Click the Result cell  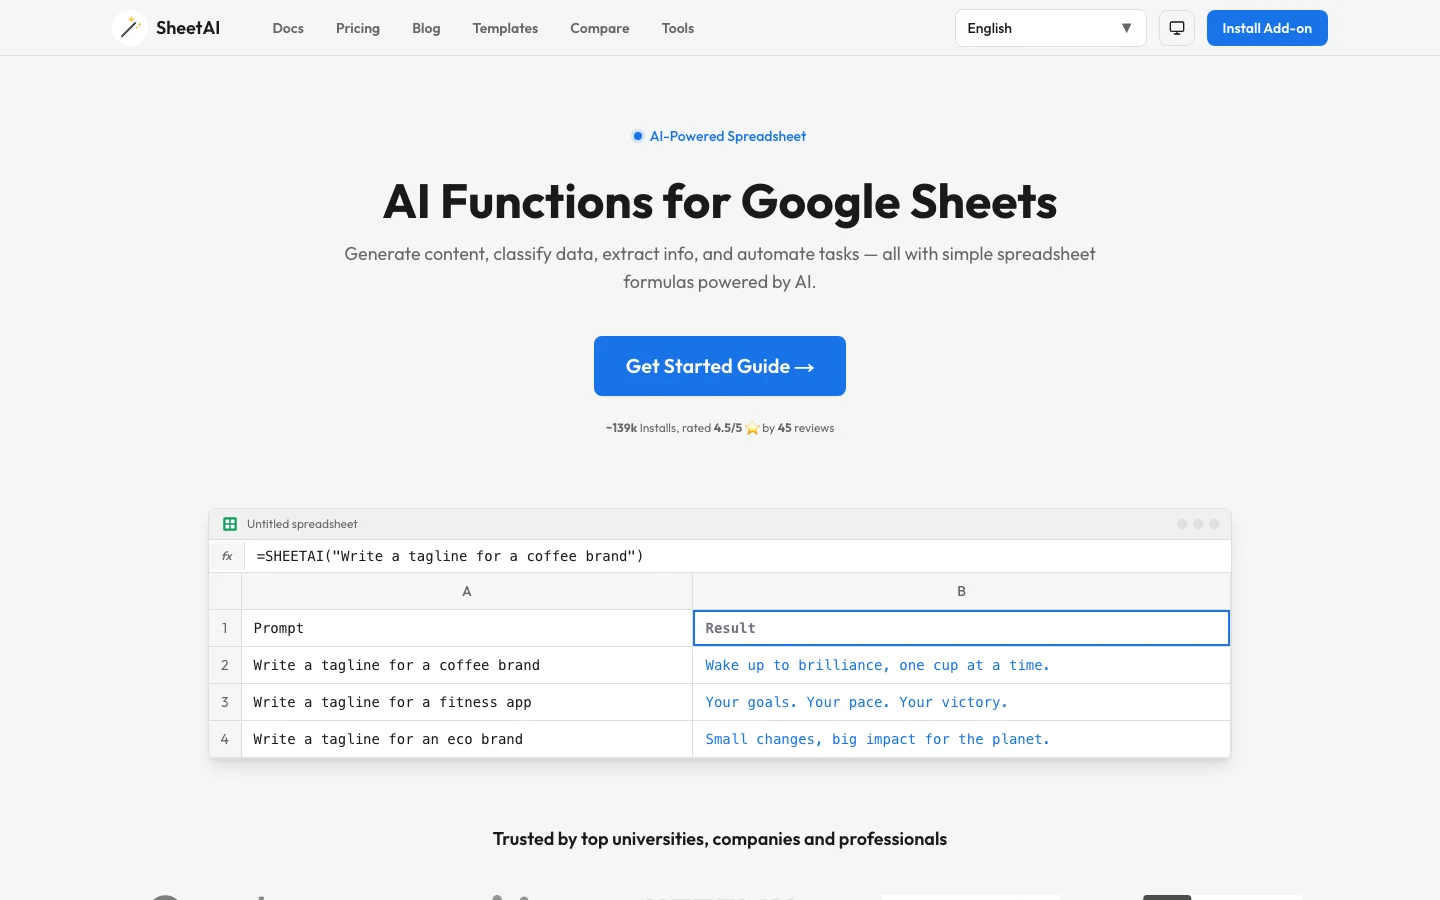(x=961, y=628)
